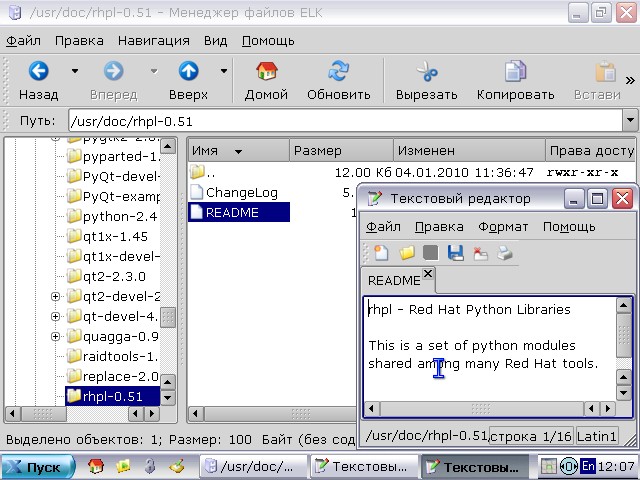
Task: Open the Вверх dropdown arrow
Action: point(224,71)
